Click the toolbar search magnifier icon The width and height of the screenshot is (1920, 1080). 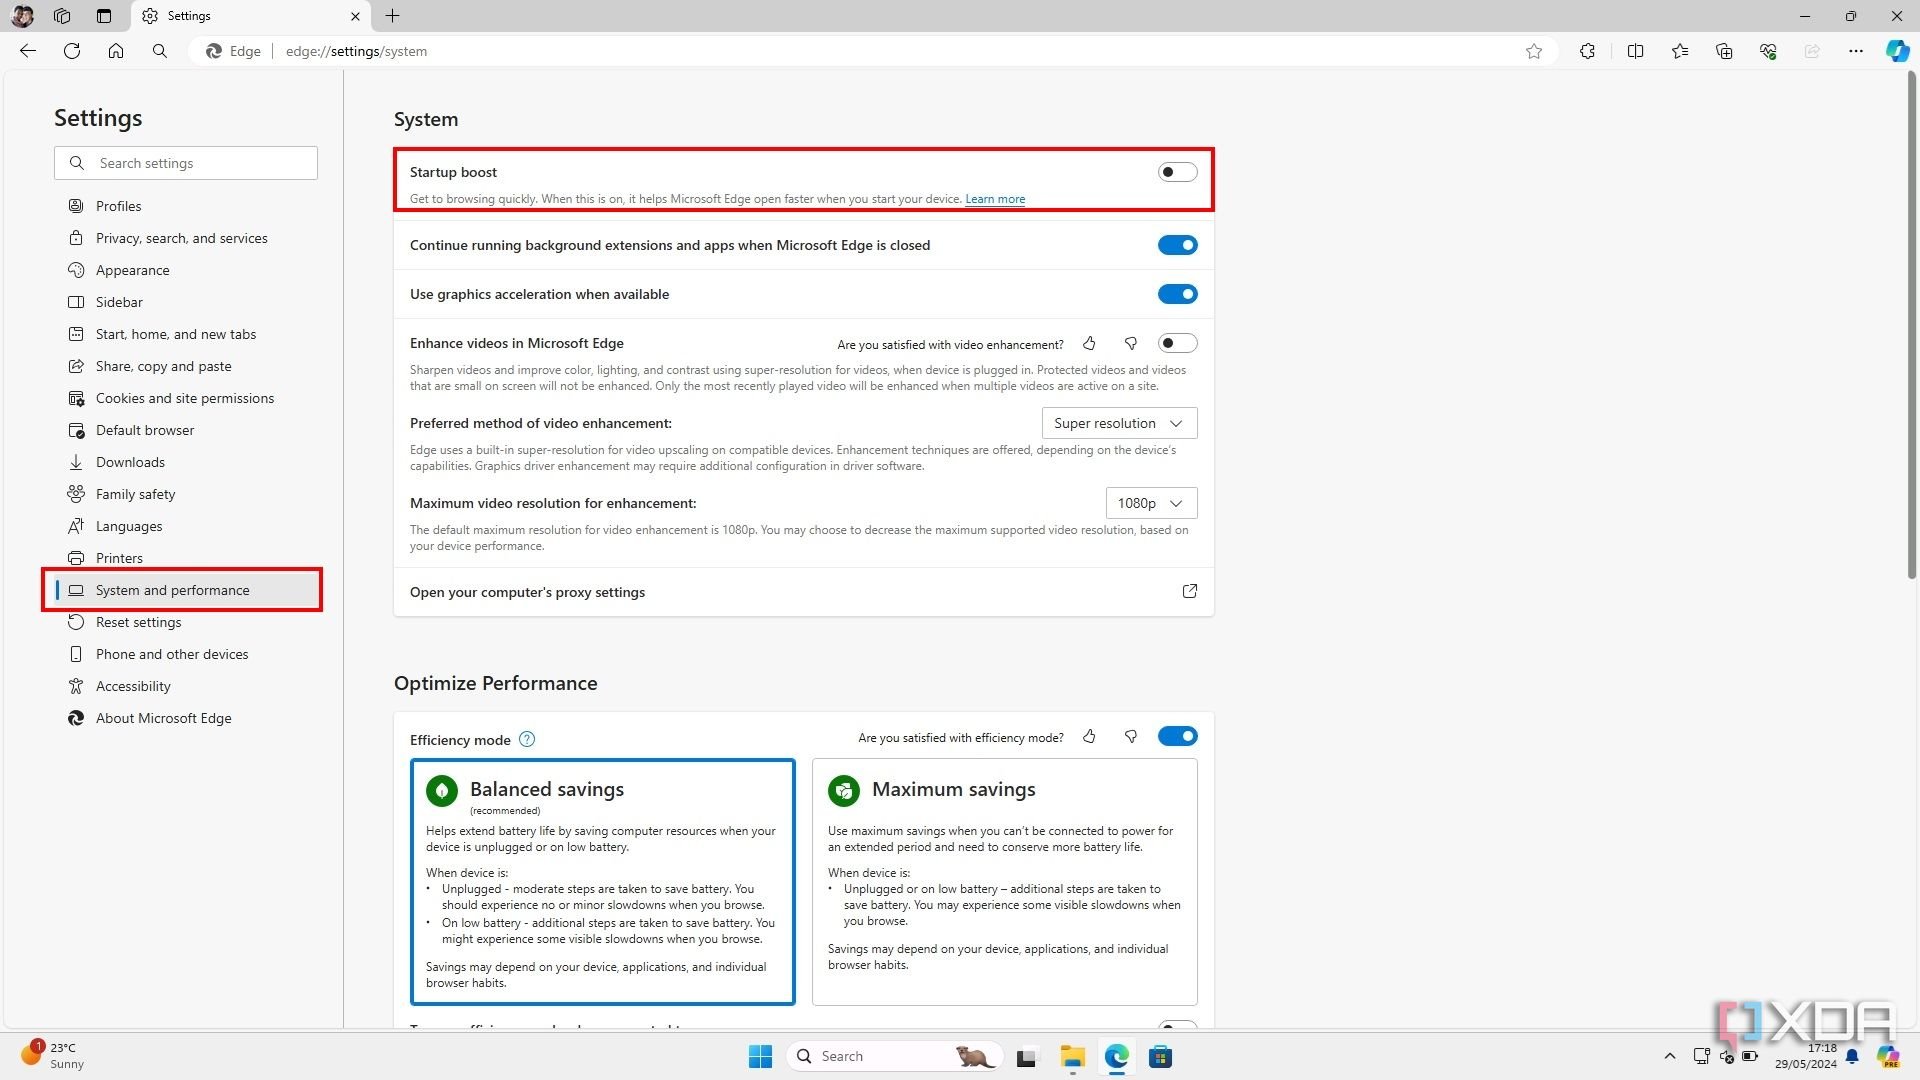(x=160, y=51)
